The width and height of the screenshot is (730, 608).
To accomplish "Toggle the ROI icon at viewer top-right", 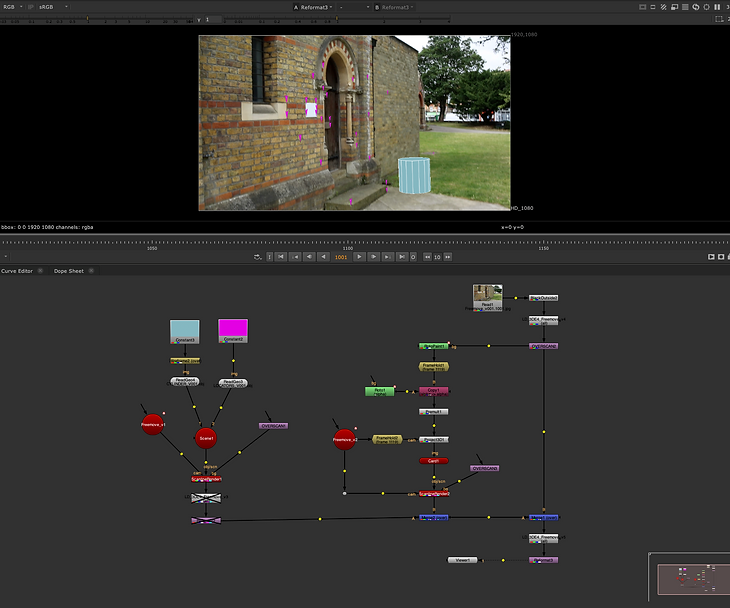I will (719, 19).
